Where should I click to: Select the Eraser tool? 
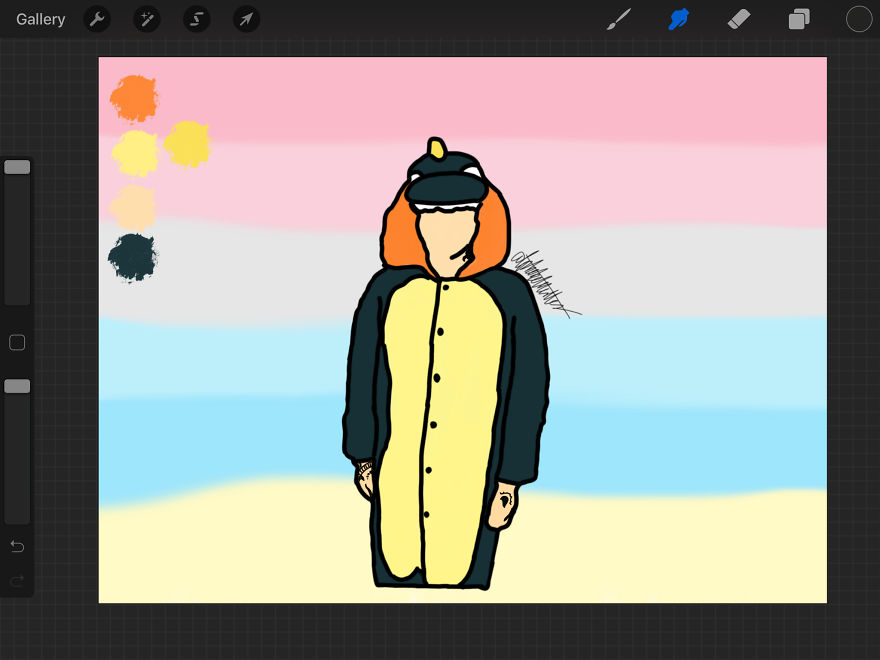pyautogui.click(x=739, y=18)
